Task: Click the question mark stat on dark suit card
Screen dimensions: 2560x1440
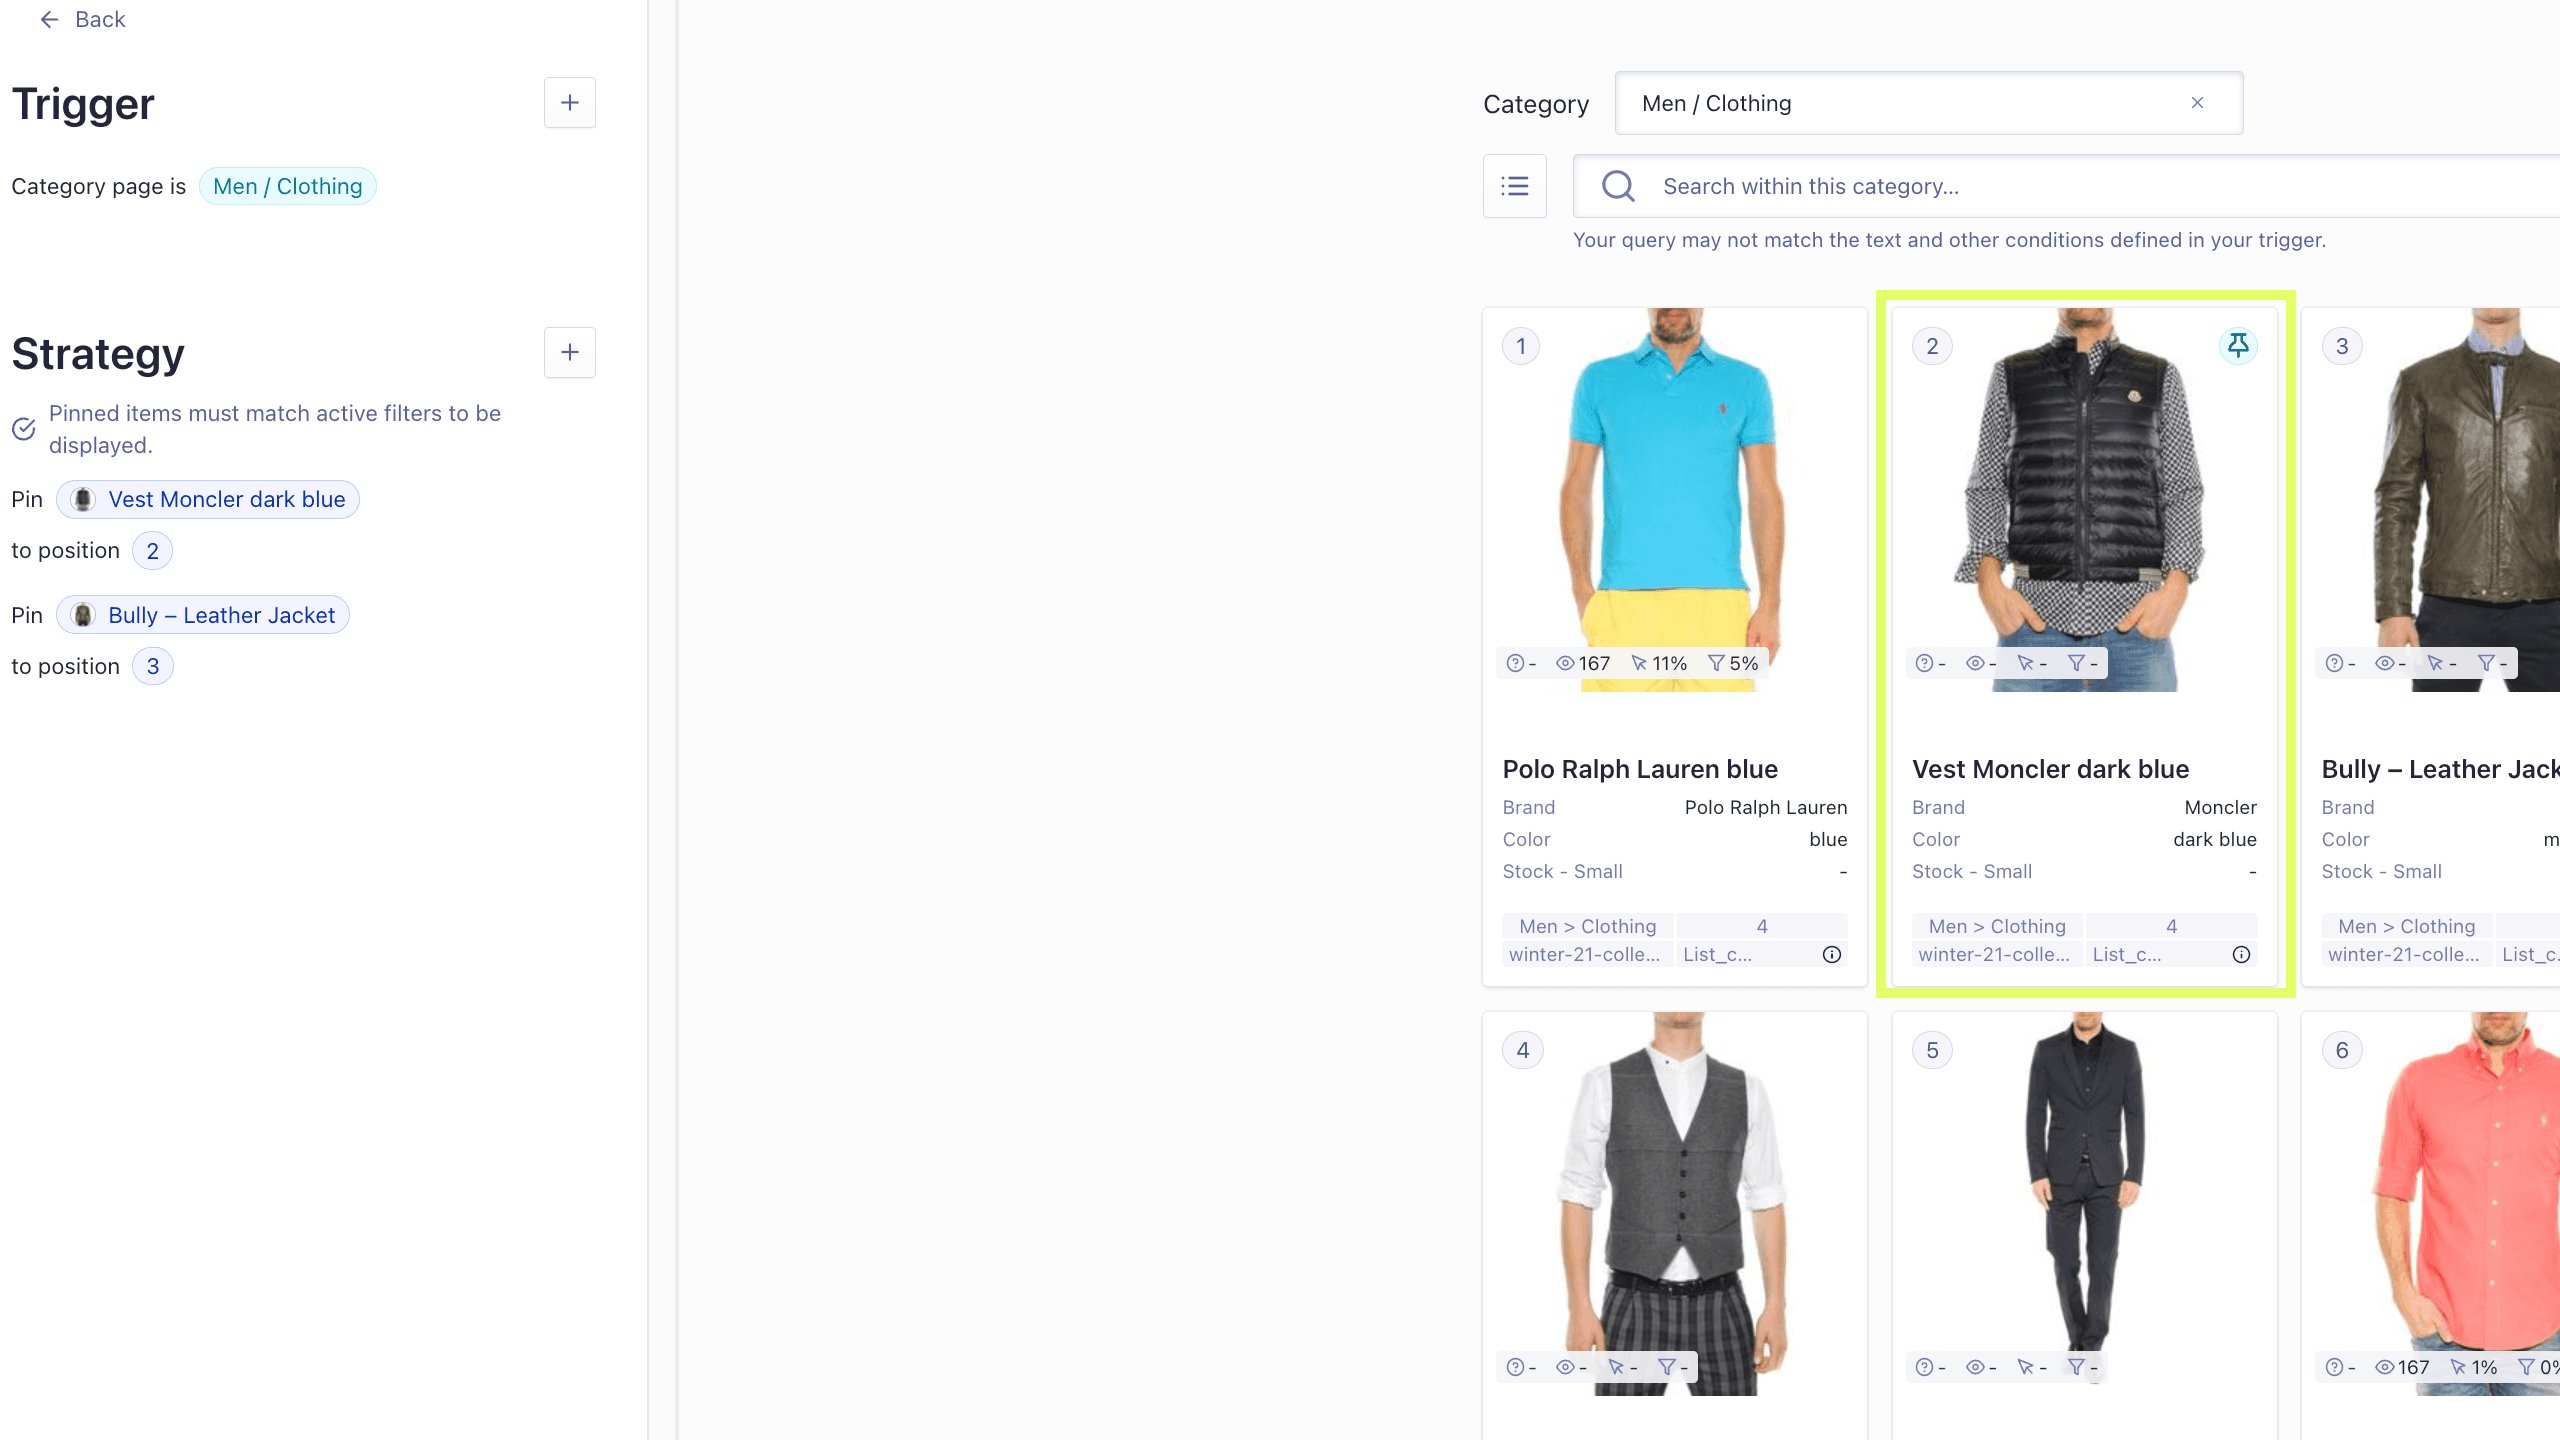Action: [1930, 1368]
